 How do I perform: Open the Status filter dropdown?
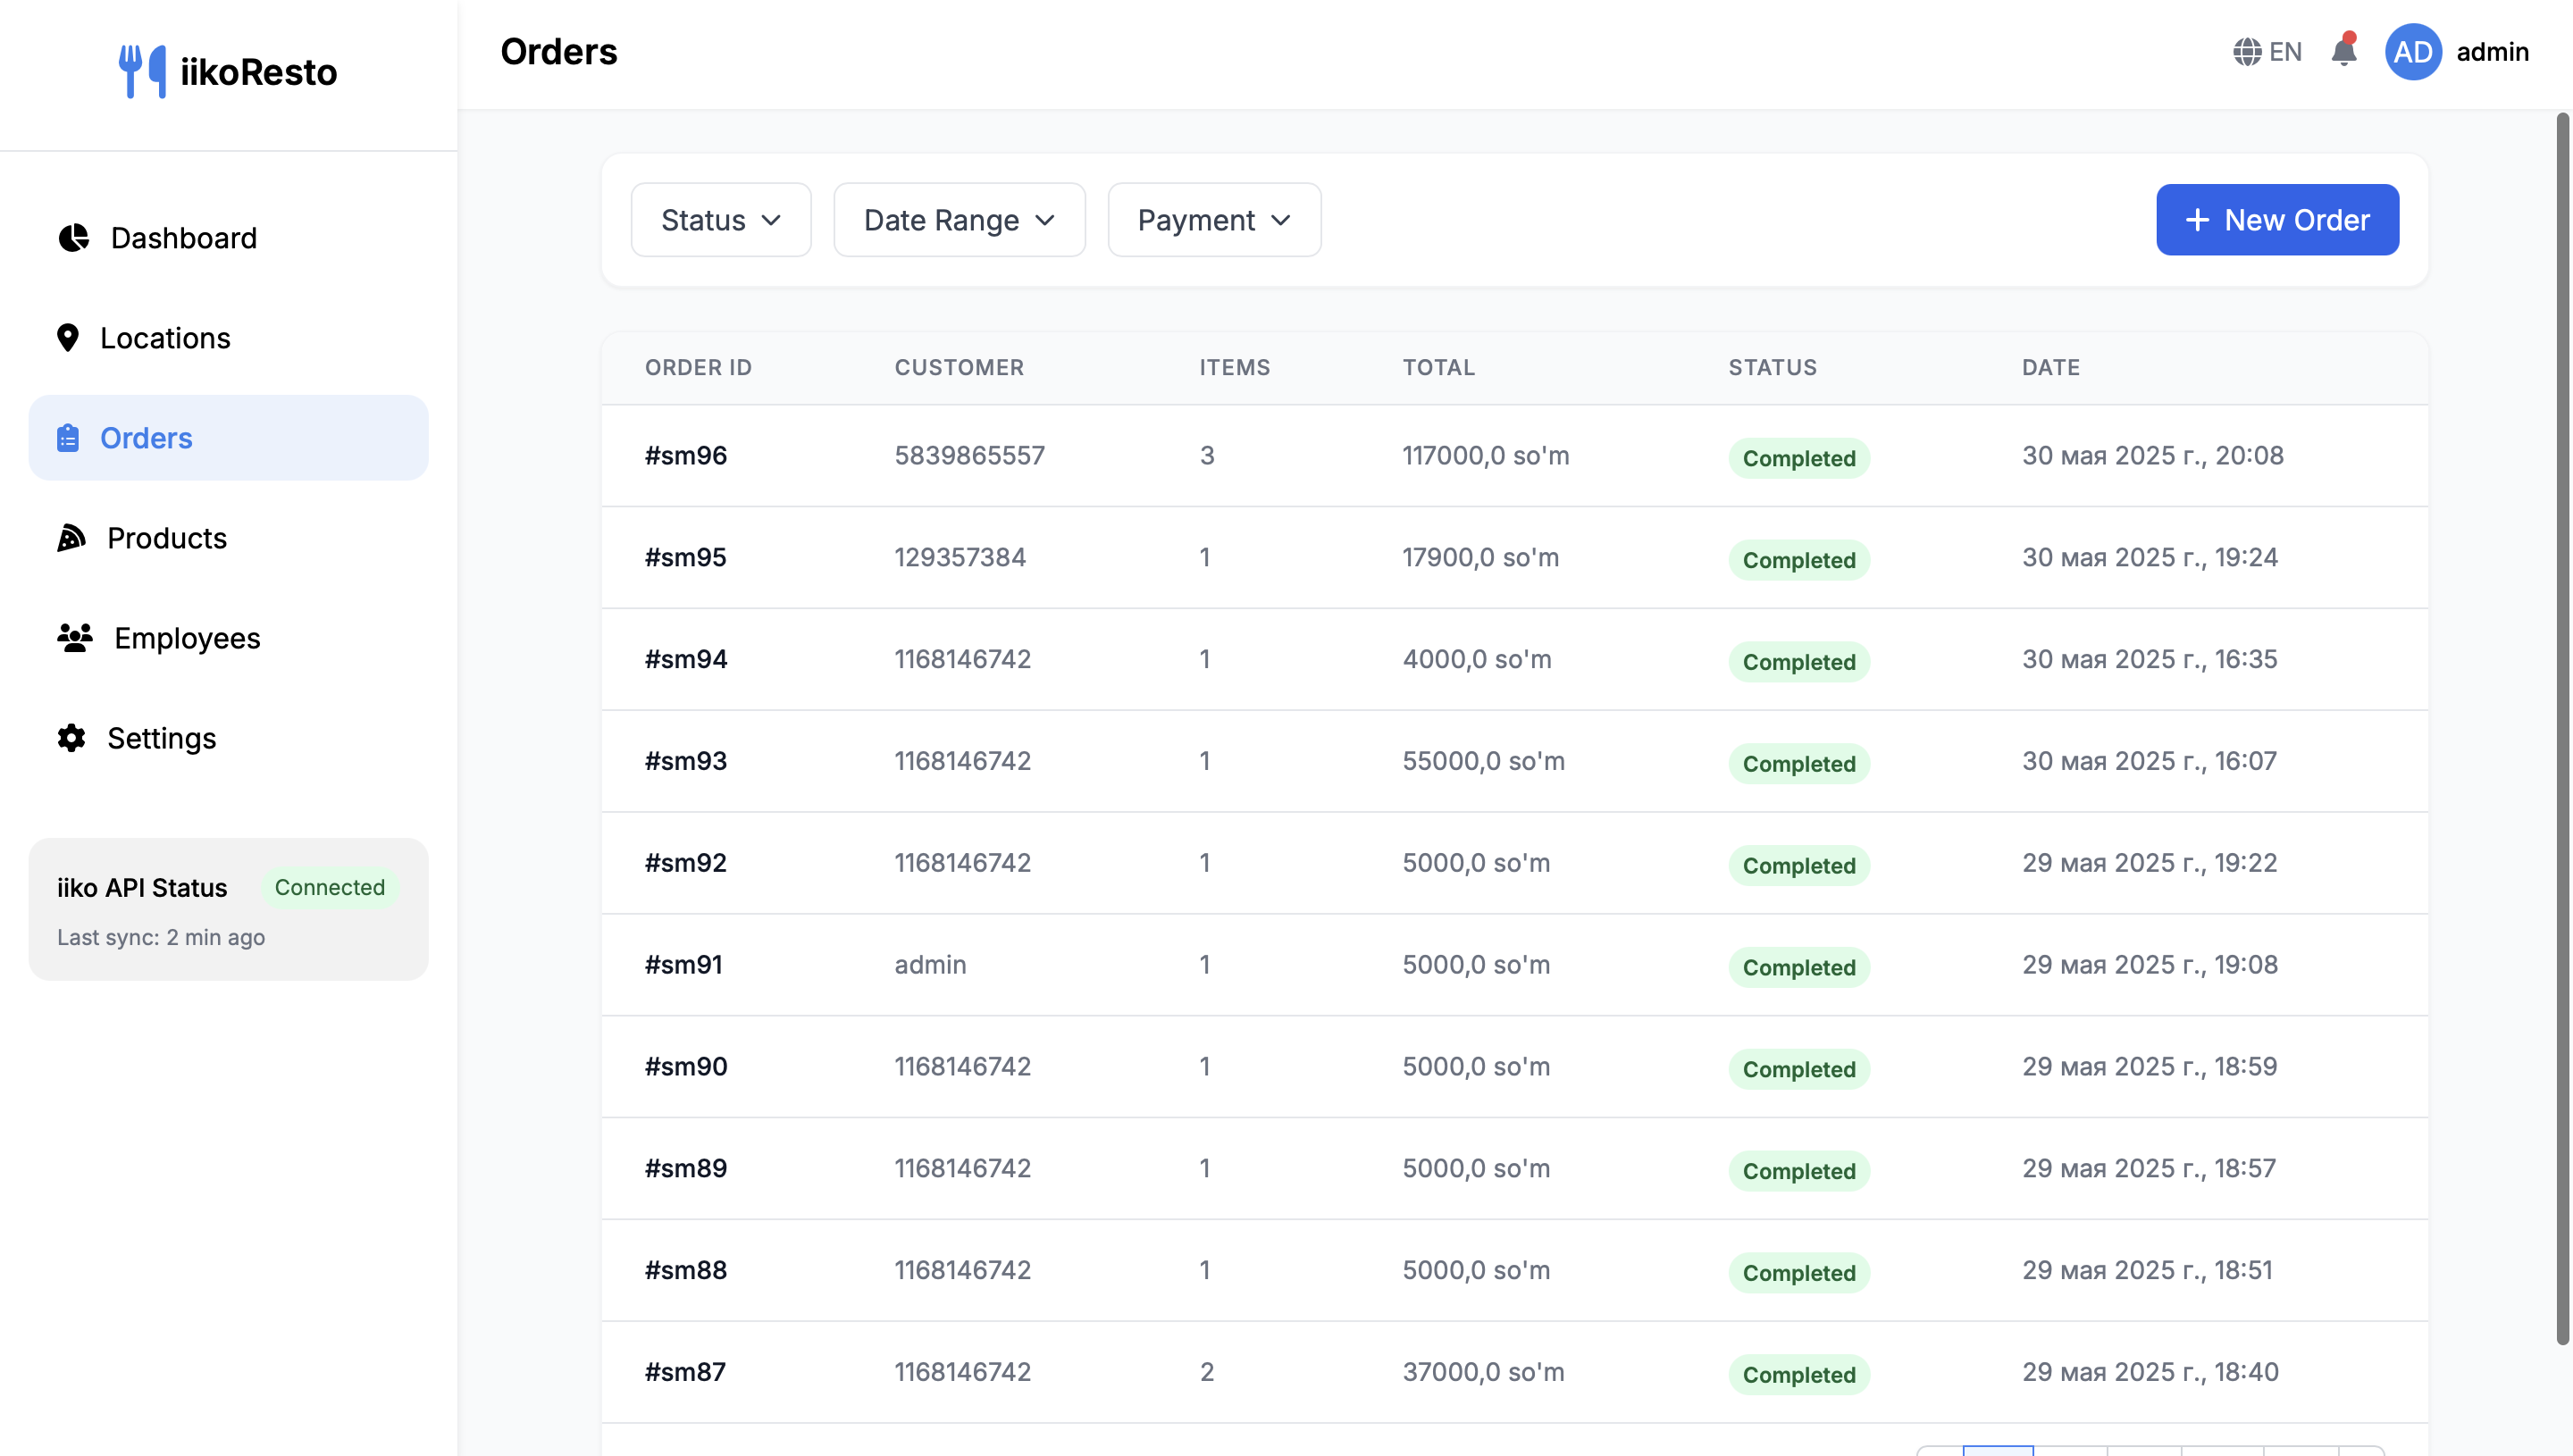[720, 219]
